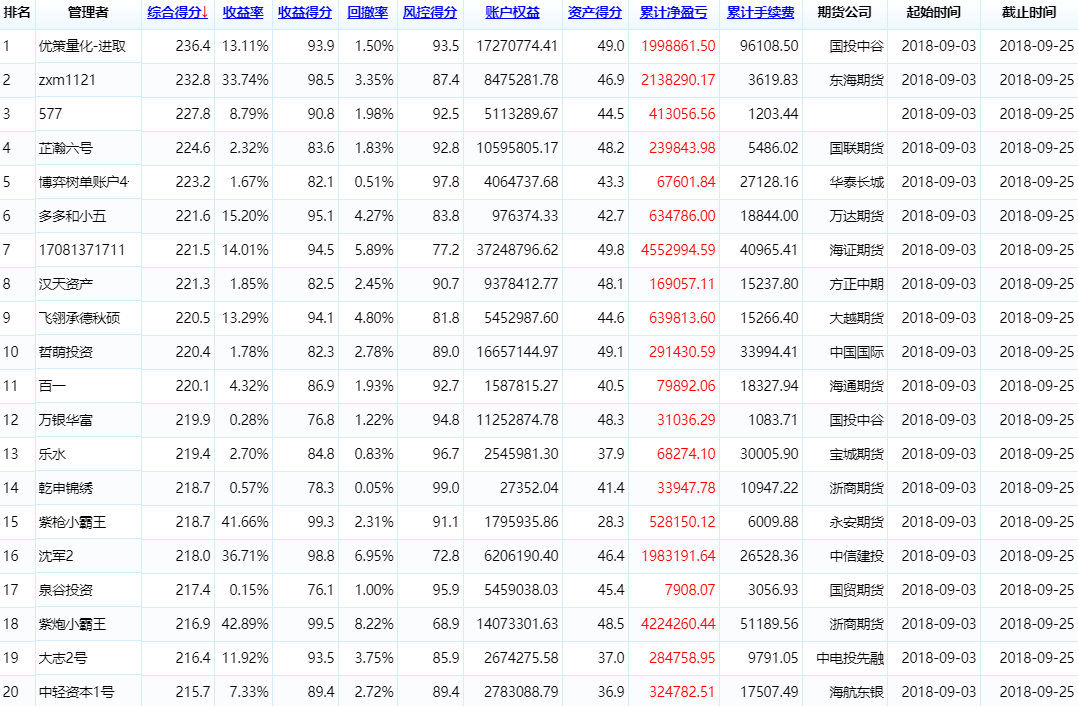The height and width of the screenshot is (706, 1078).
Task: Select manager 芷瀚六号
Action: (x=65, y=148)
